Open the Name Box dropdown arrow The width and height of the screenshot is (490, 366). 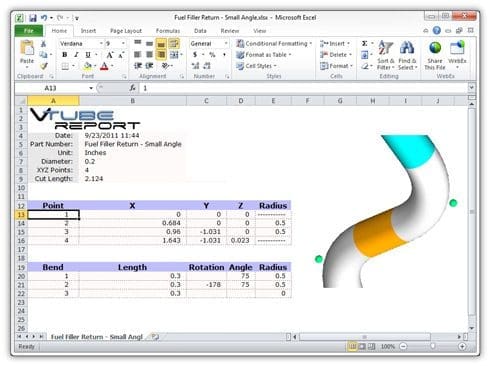[91, 88]
